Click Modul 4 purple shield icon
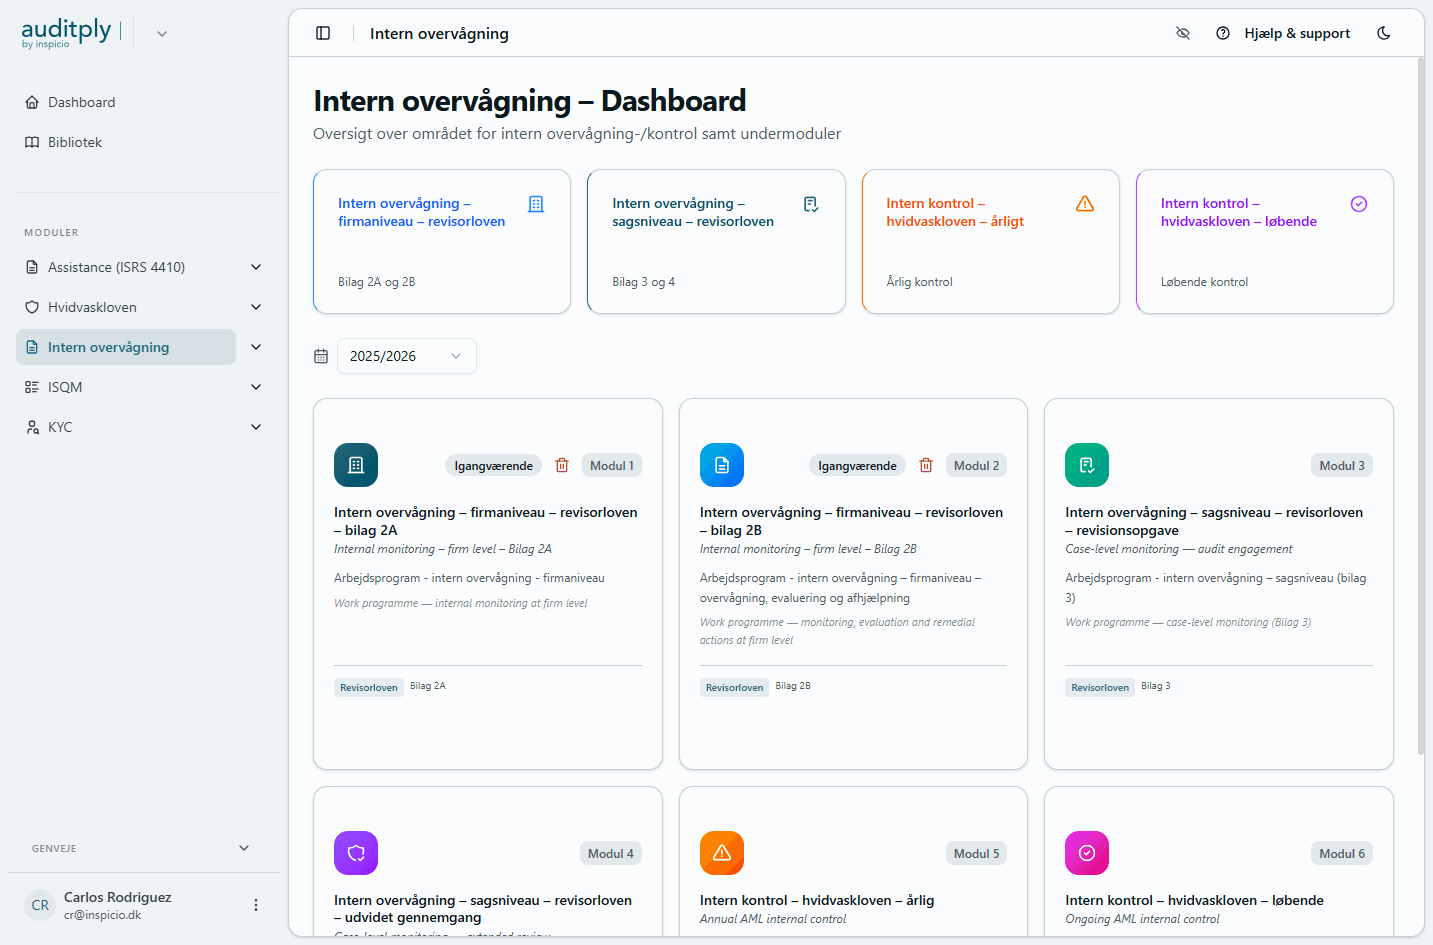This screenshot has height=945, width=1433. point(356,853)
